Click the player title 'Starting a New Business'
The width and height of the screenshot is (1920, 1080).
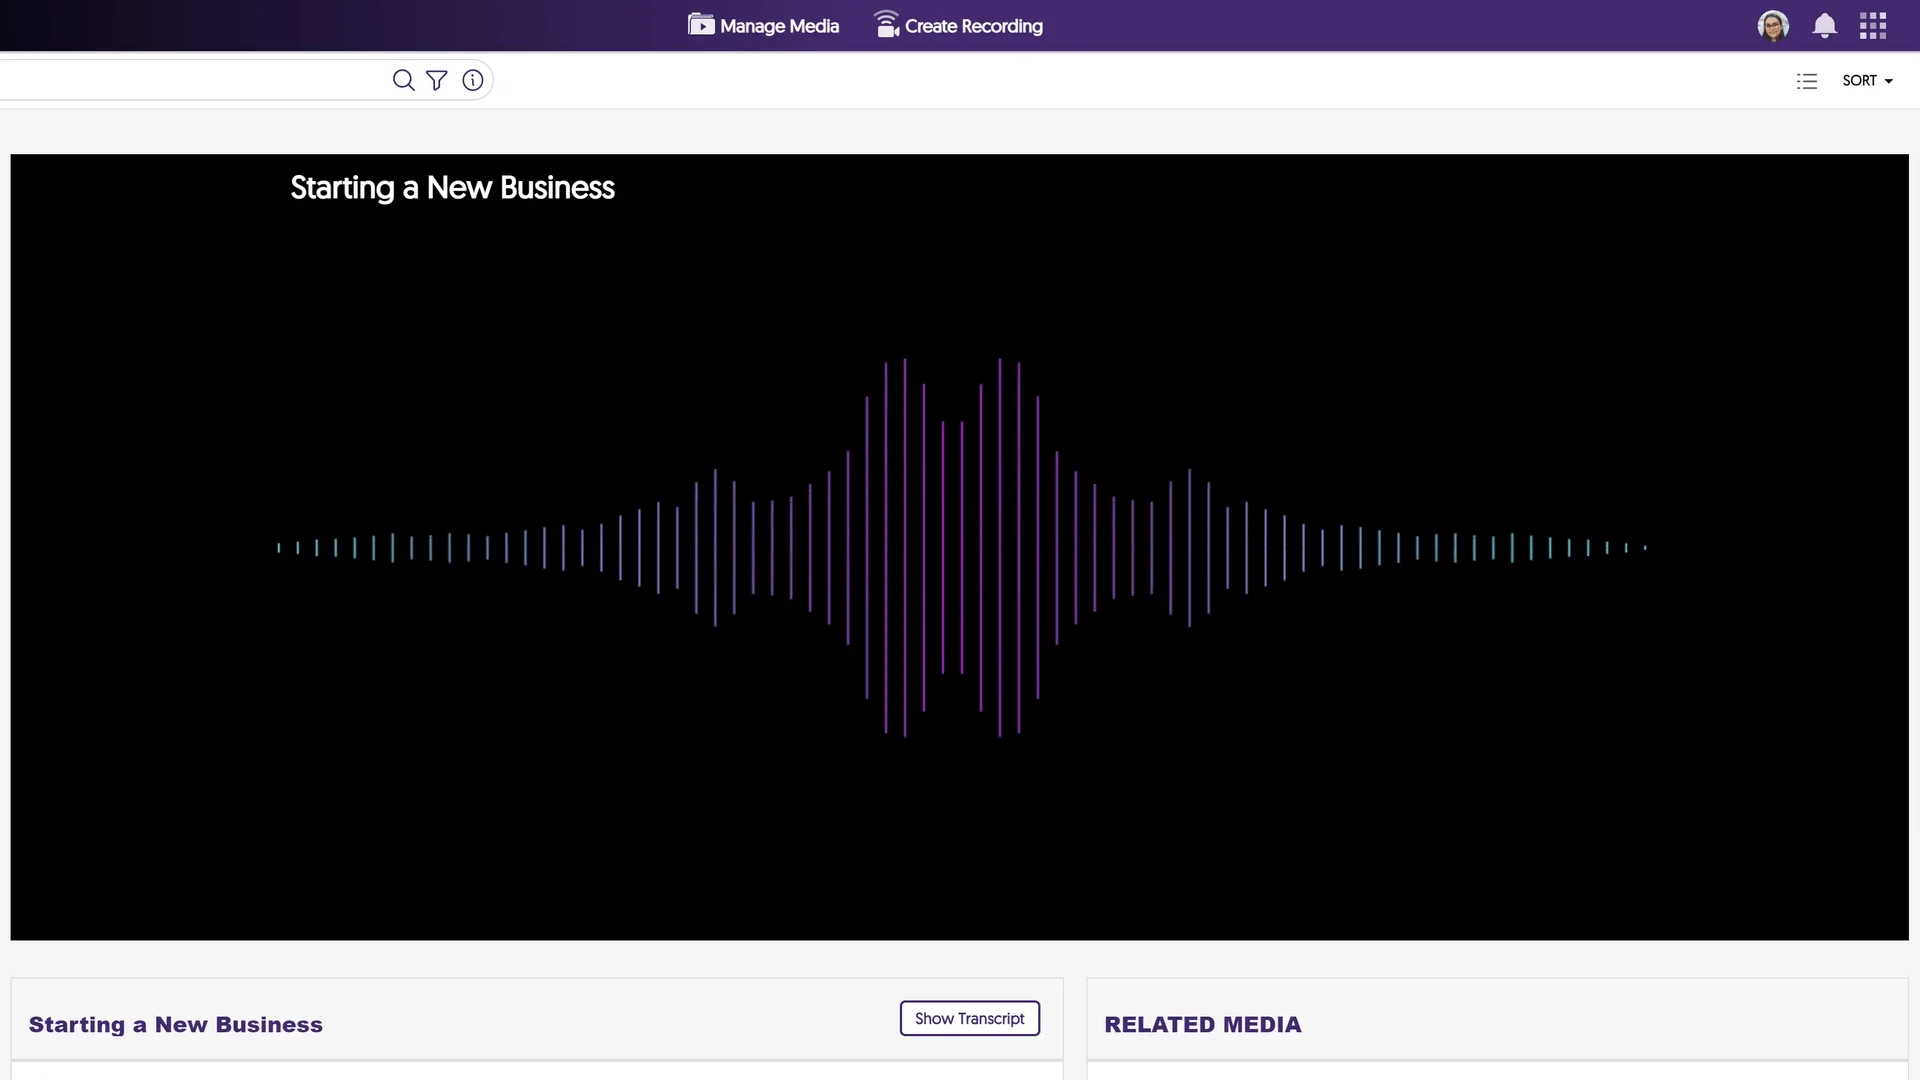(x=452, y=188)
